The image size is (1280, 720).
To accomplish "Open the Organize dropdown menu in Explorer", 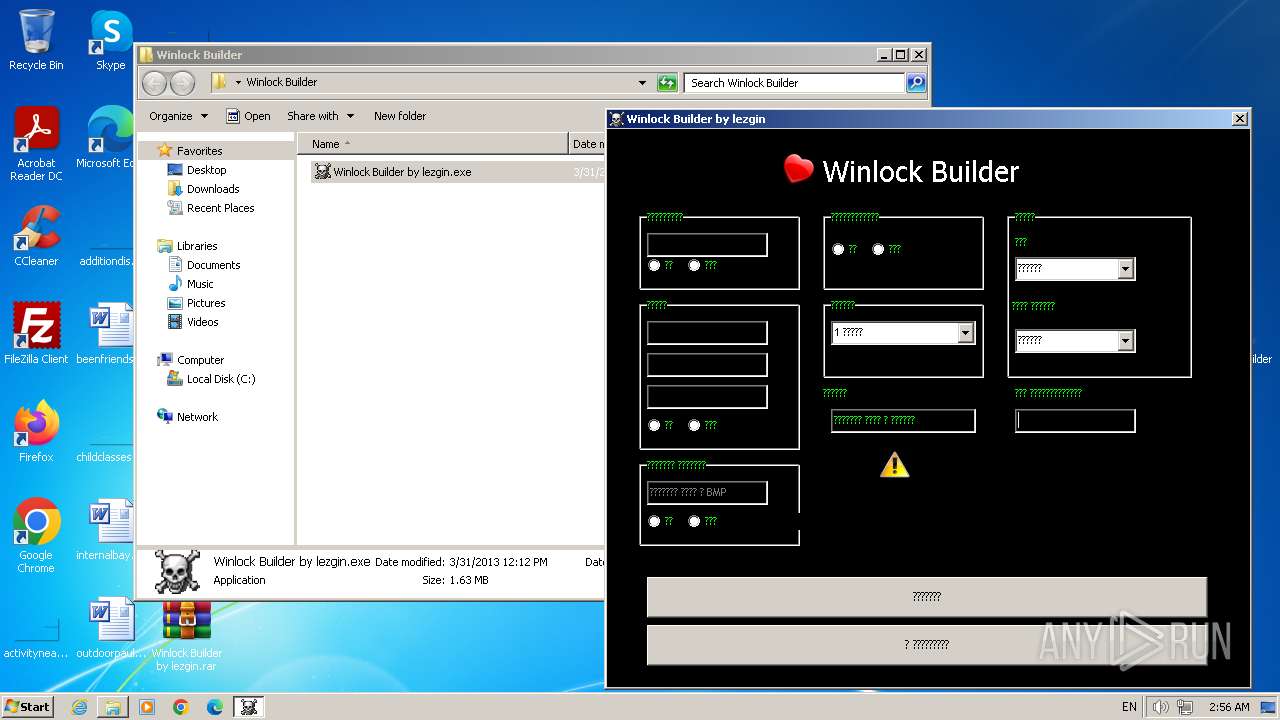I will [178, 116].
